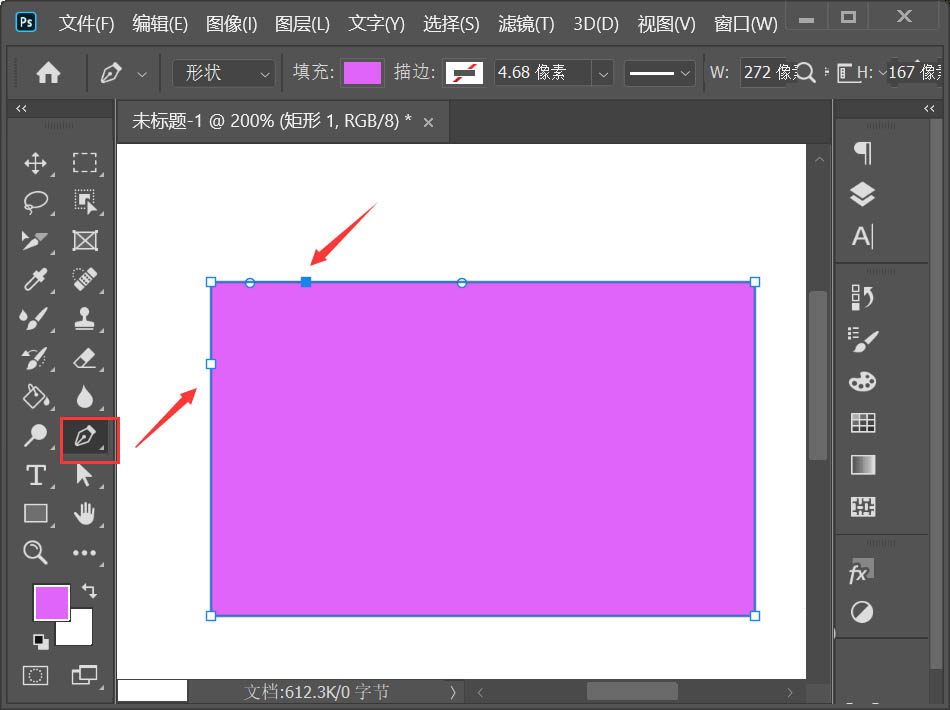Select the Move tool

point(35,163)
